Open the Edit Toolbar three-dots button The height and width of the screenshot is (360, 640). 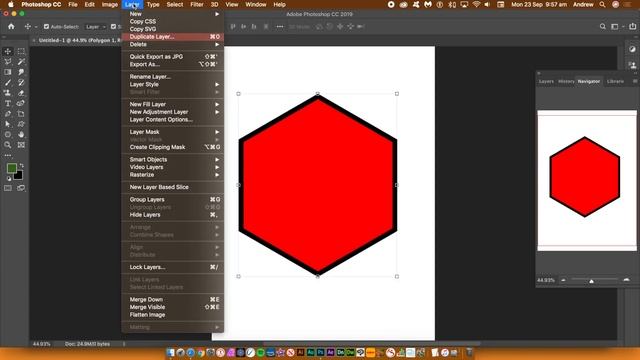(x=8, y=156)
